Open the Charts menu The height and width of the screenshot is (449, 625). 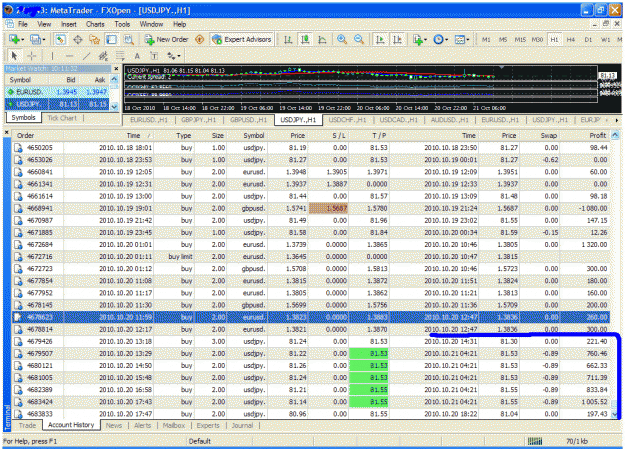coord(95,24)
